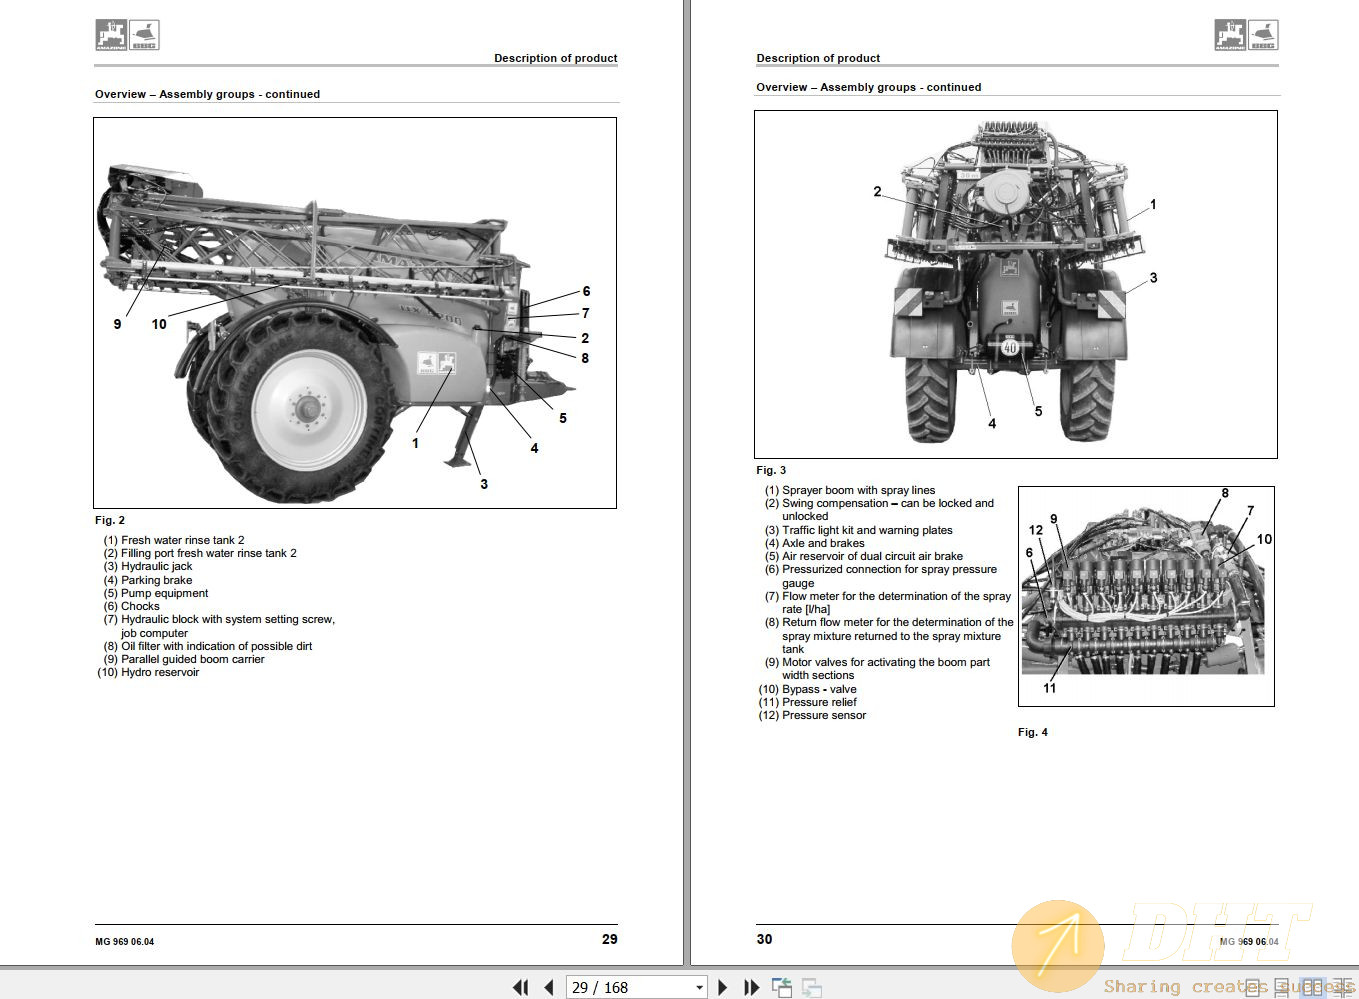Select the highlighted two-page view icon

point(1313,987)
